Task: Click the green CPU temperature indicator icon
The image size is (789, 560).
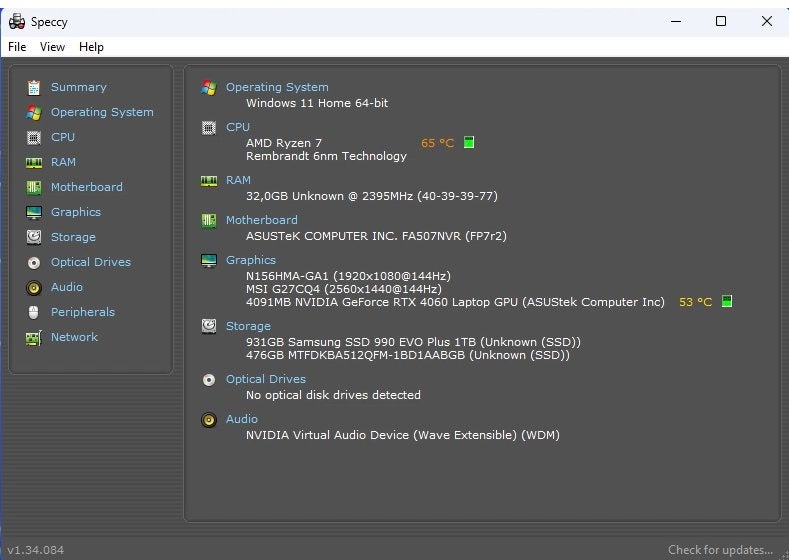Action: click(468, 142)
